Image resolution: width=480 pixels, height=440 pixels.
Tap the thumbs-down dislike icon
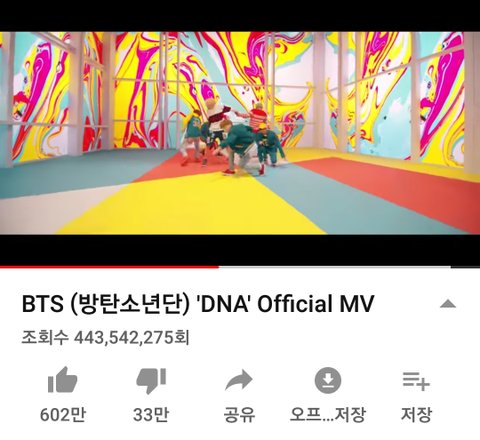click(x=151, y=381)
